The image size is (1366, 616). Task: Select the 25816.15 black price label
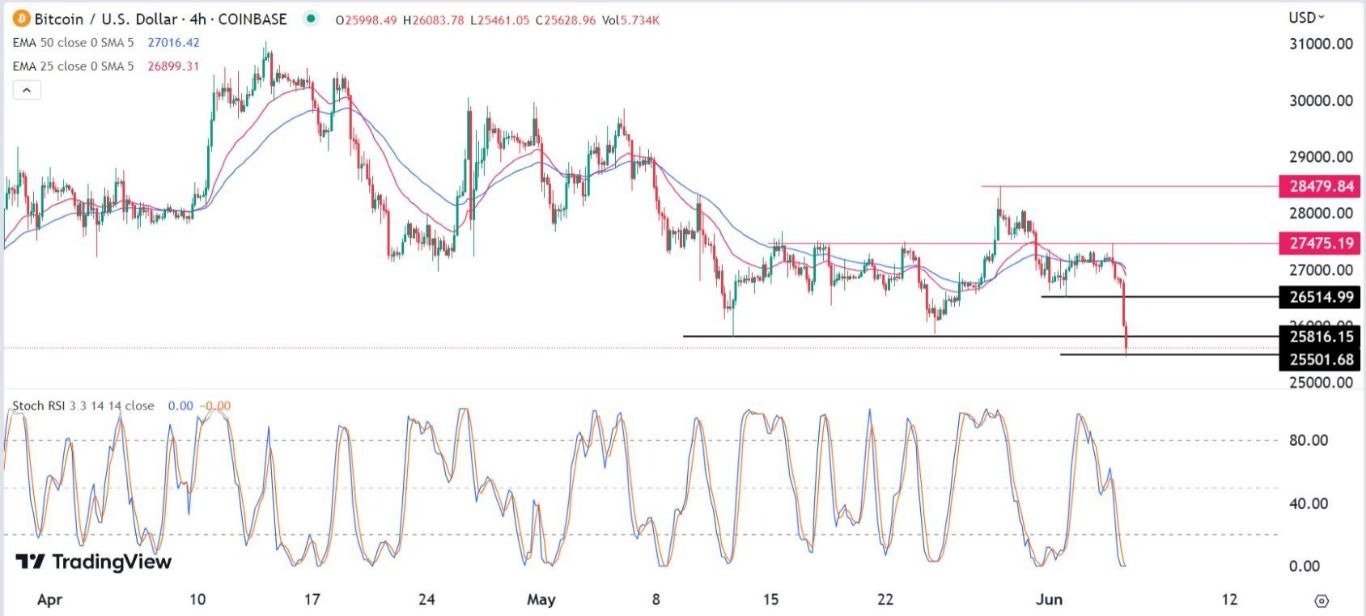pos(1319,337)
